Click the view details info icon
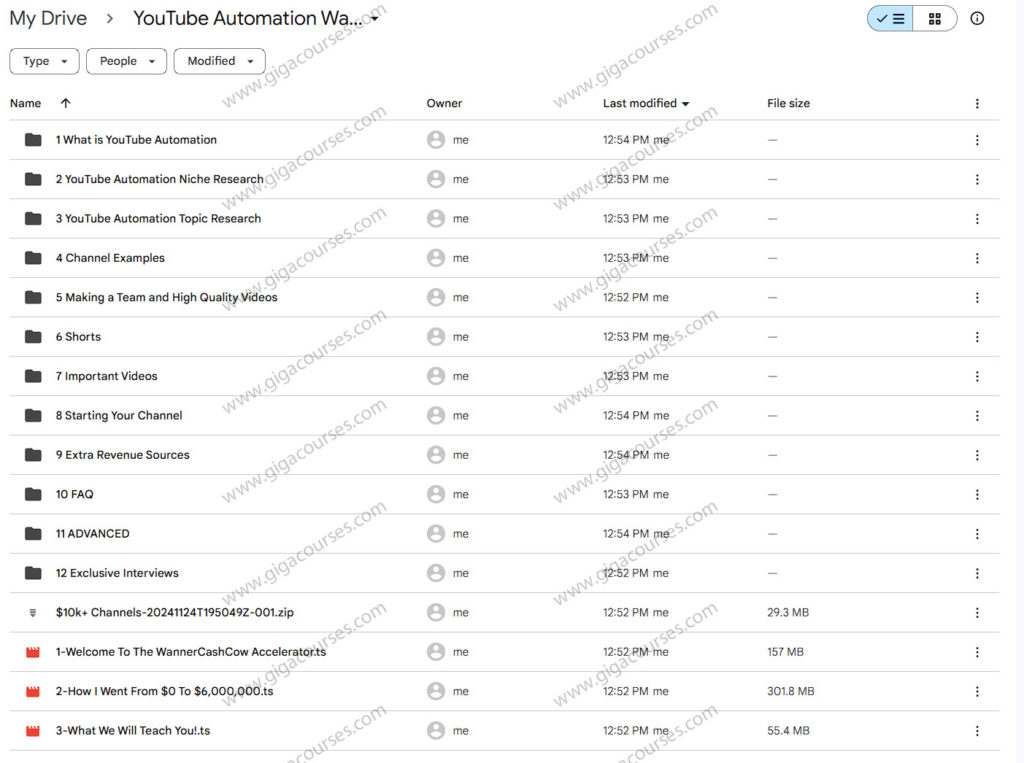The image size is (1024, 763). tap(977, 18)
